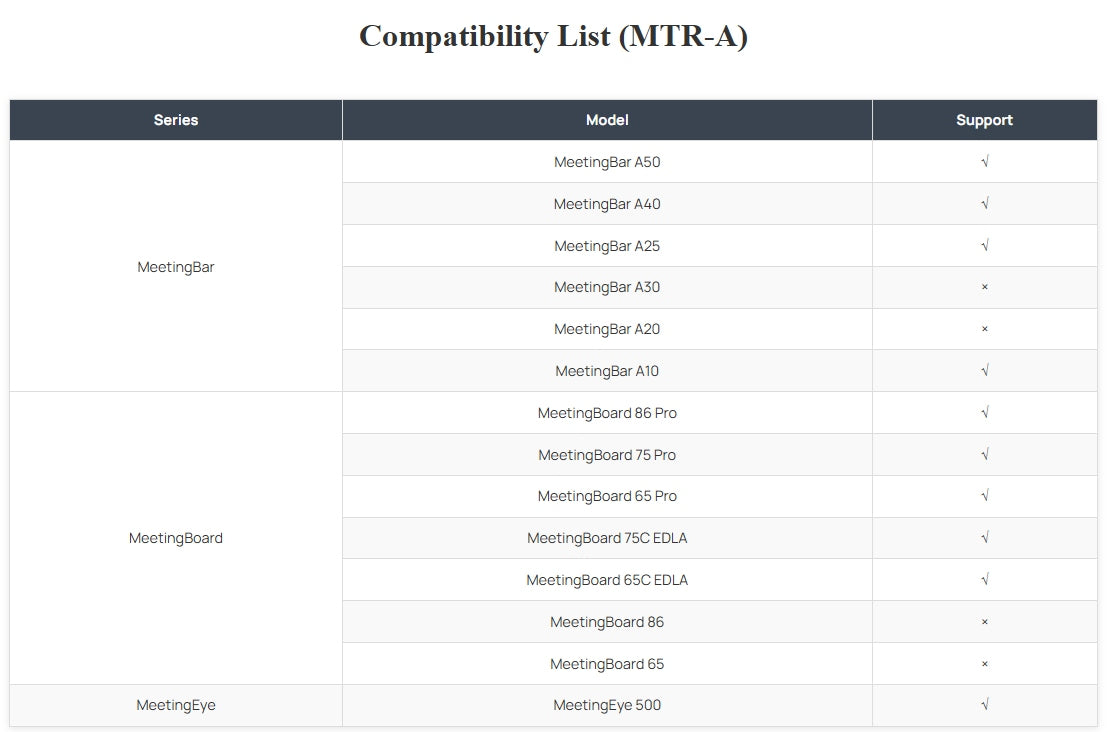1111x732 pixels.
Task: Select MeetingBoard 86 Pro model cell
Action: pyautogui.click(x=607, y=412)
